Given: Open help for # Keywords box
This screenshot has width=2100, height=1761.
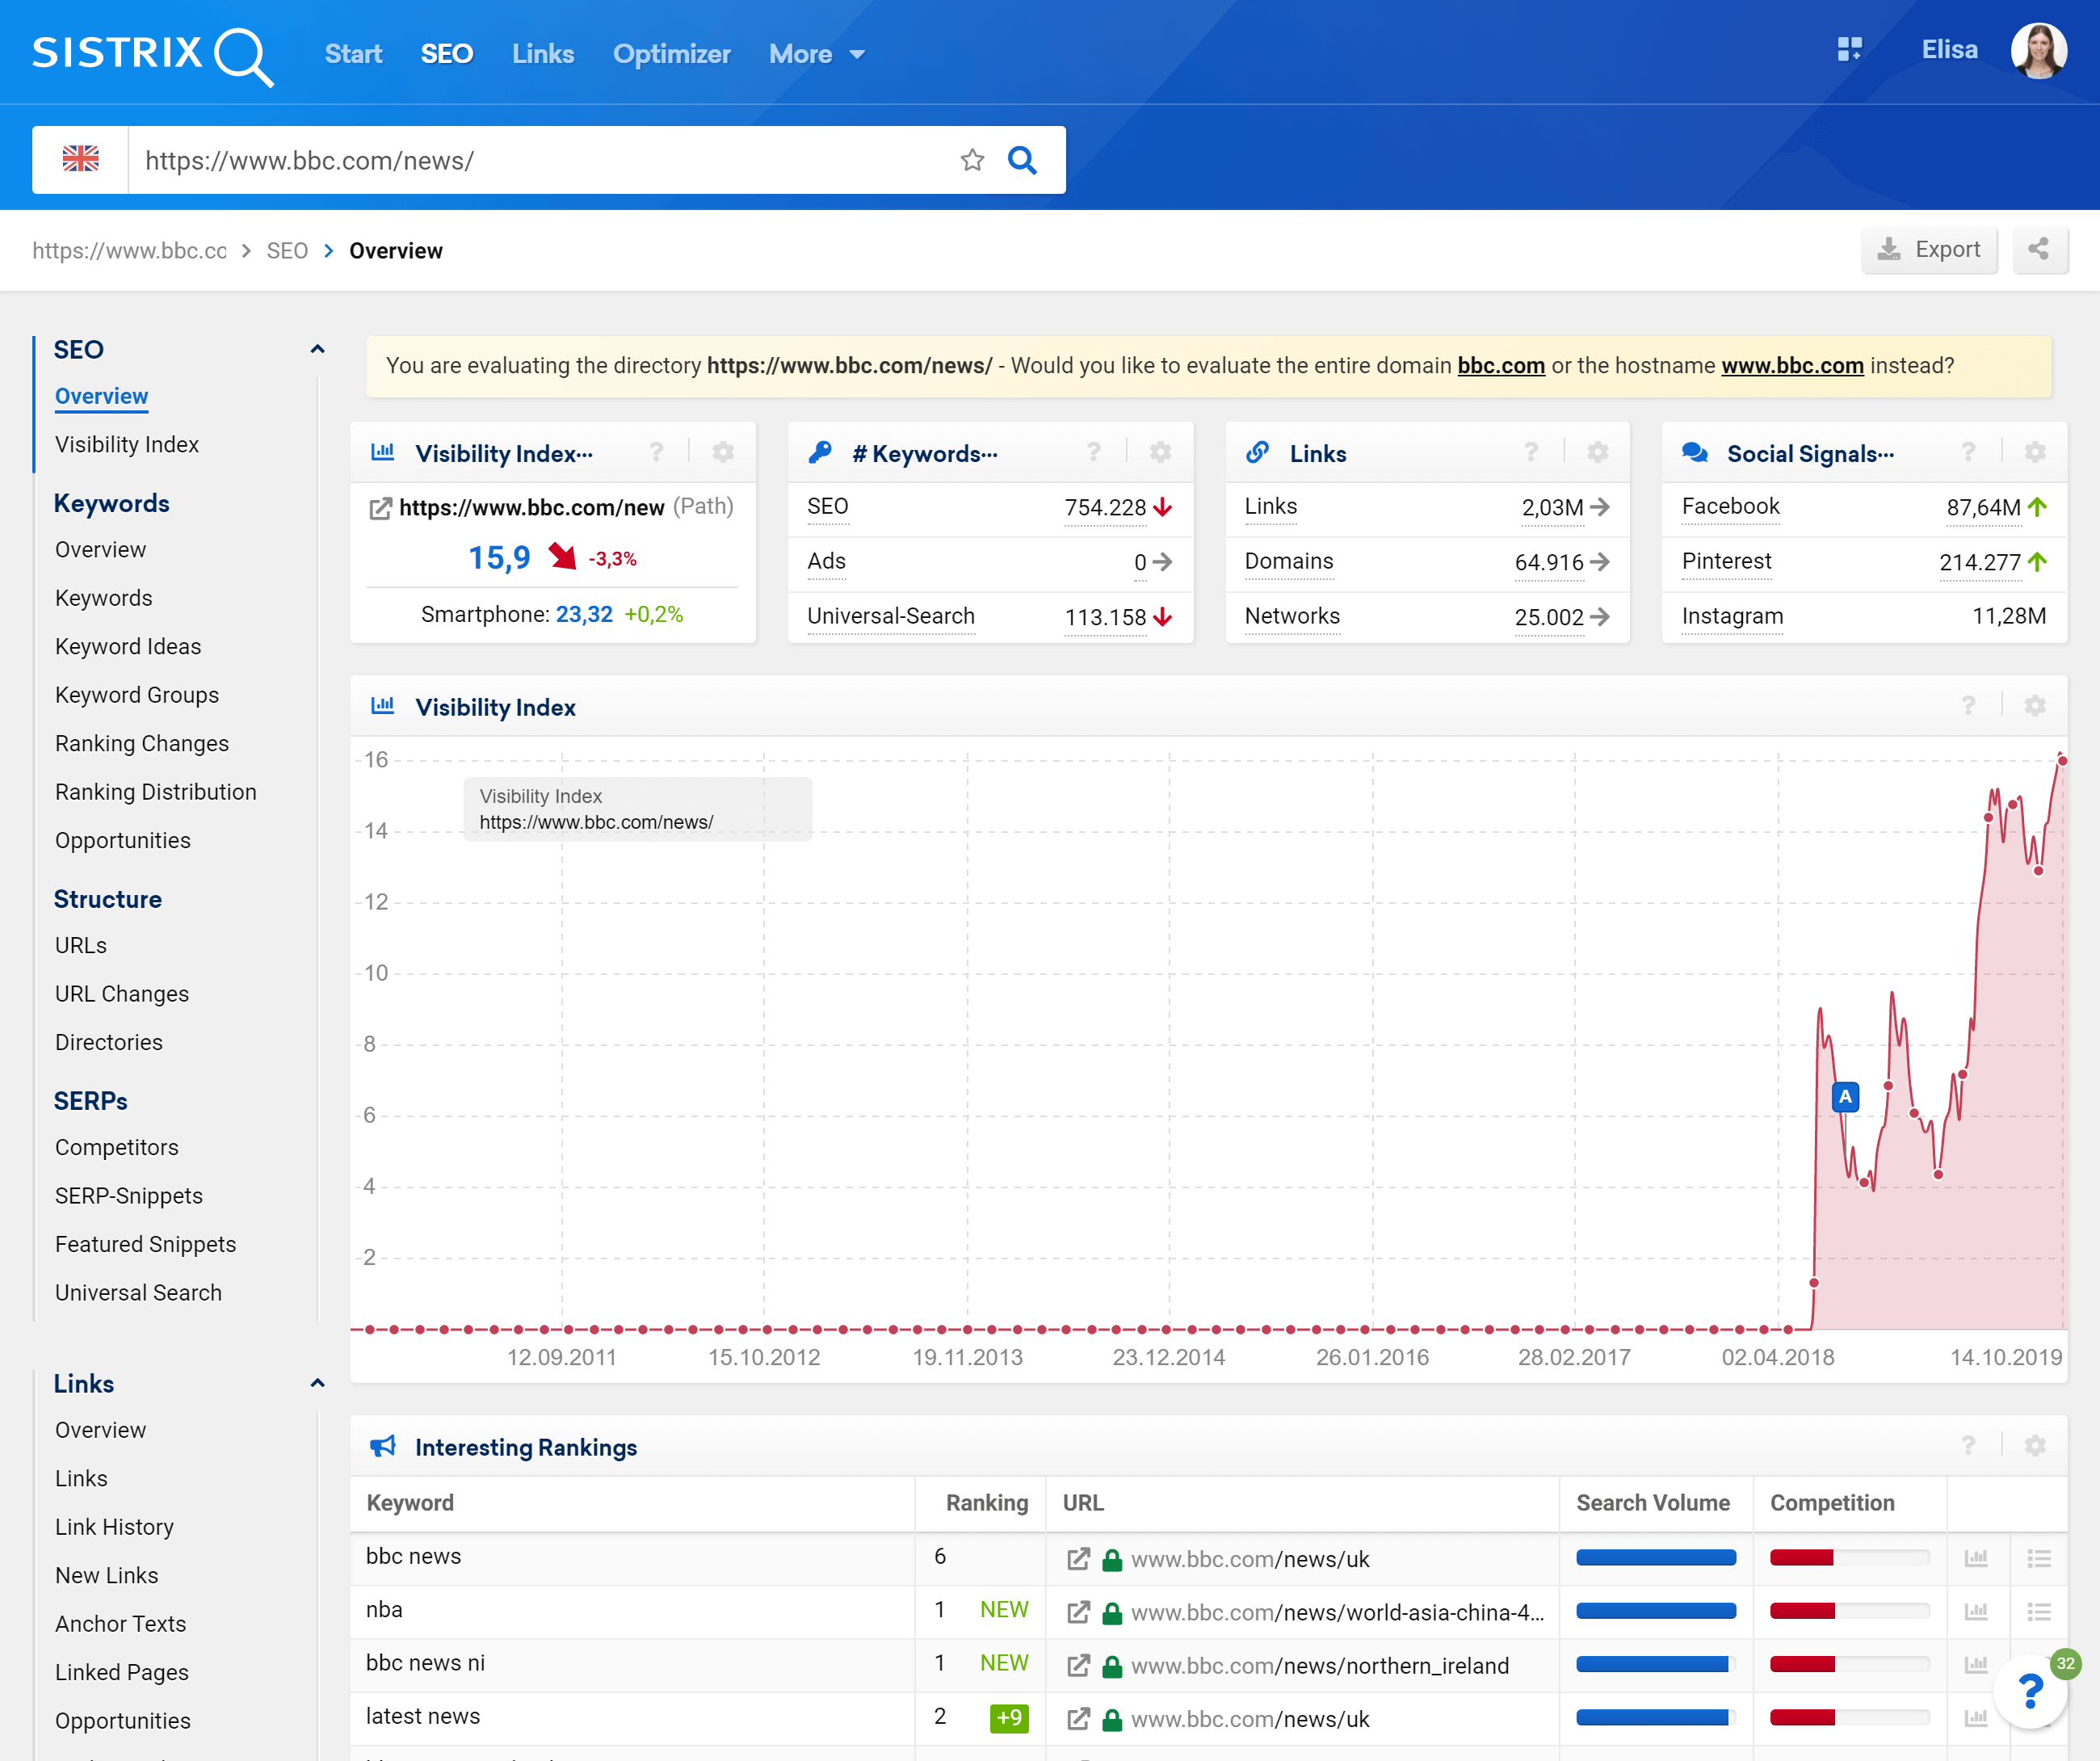Looking at the screenshot, I should (1094, 452).
